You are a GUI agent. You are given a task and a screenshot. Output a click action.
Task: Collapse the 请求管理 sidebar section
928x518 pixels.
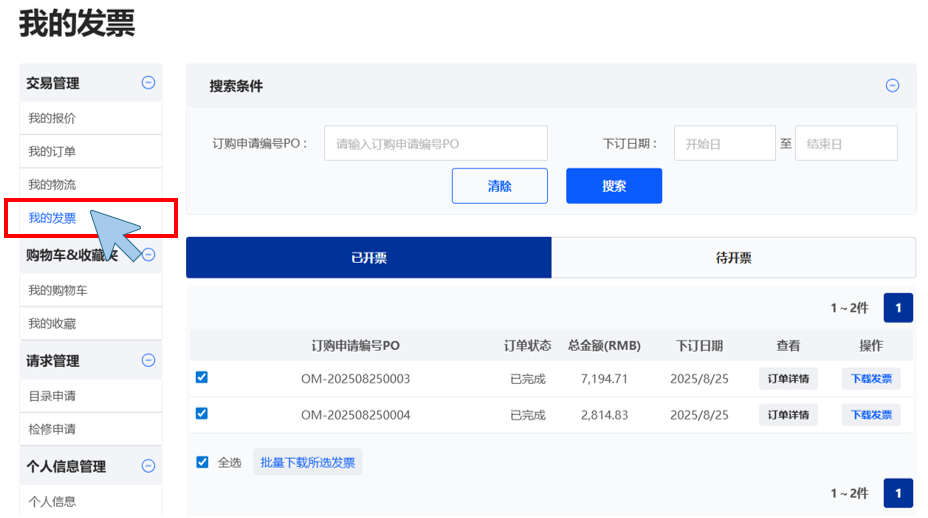(148, 360)
